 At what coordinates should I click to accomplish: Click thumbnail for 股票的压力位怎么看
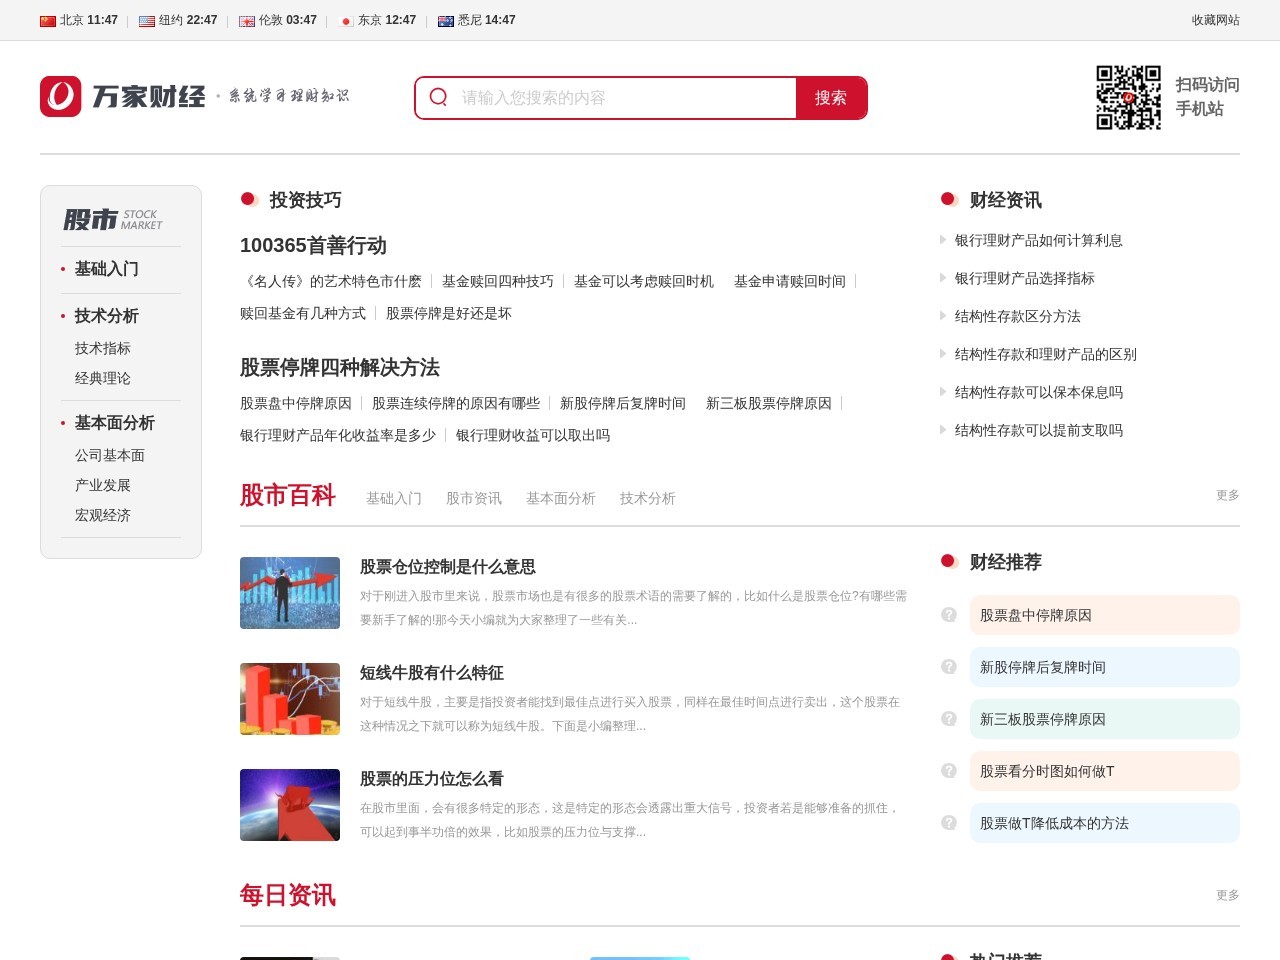coord(290,805)
